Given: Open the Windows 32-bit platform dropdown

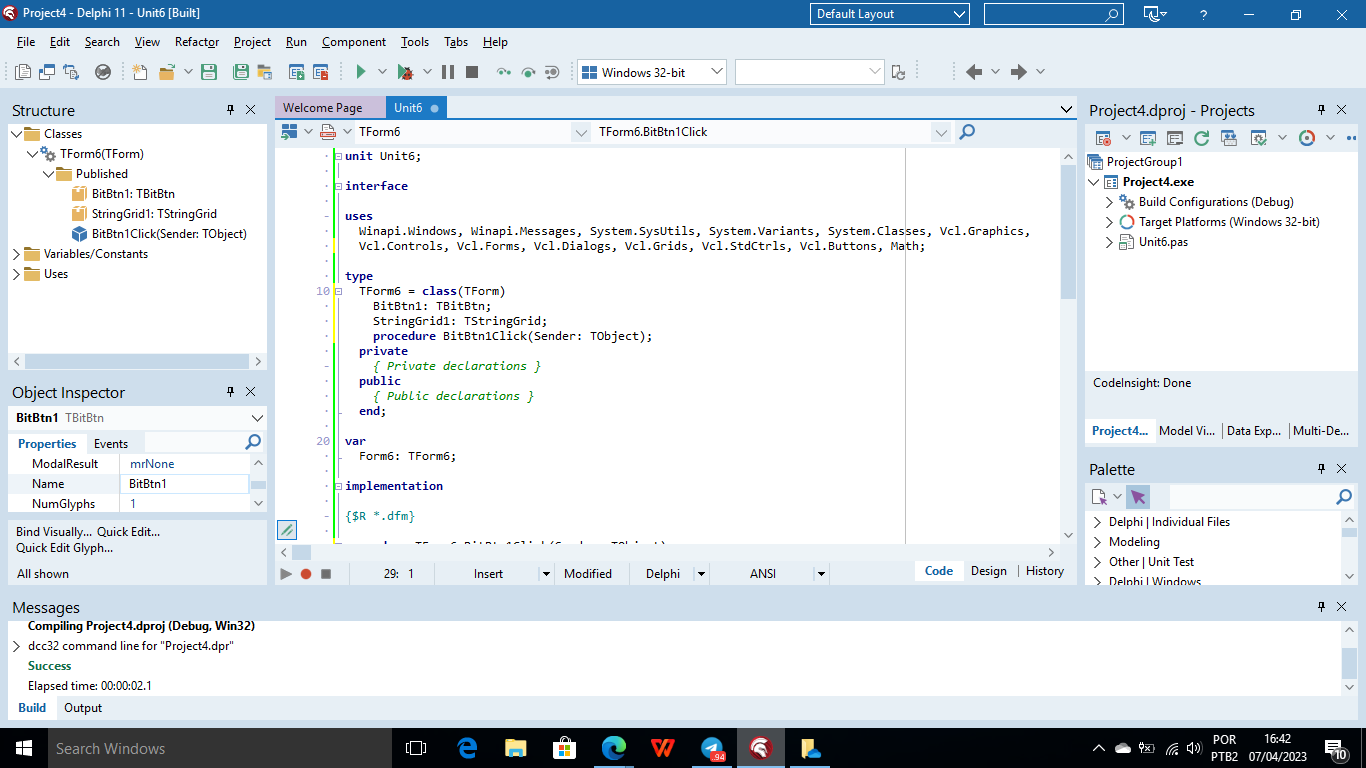Looking at the screenshot, I should [716, 72].
